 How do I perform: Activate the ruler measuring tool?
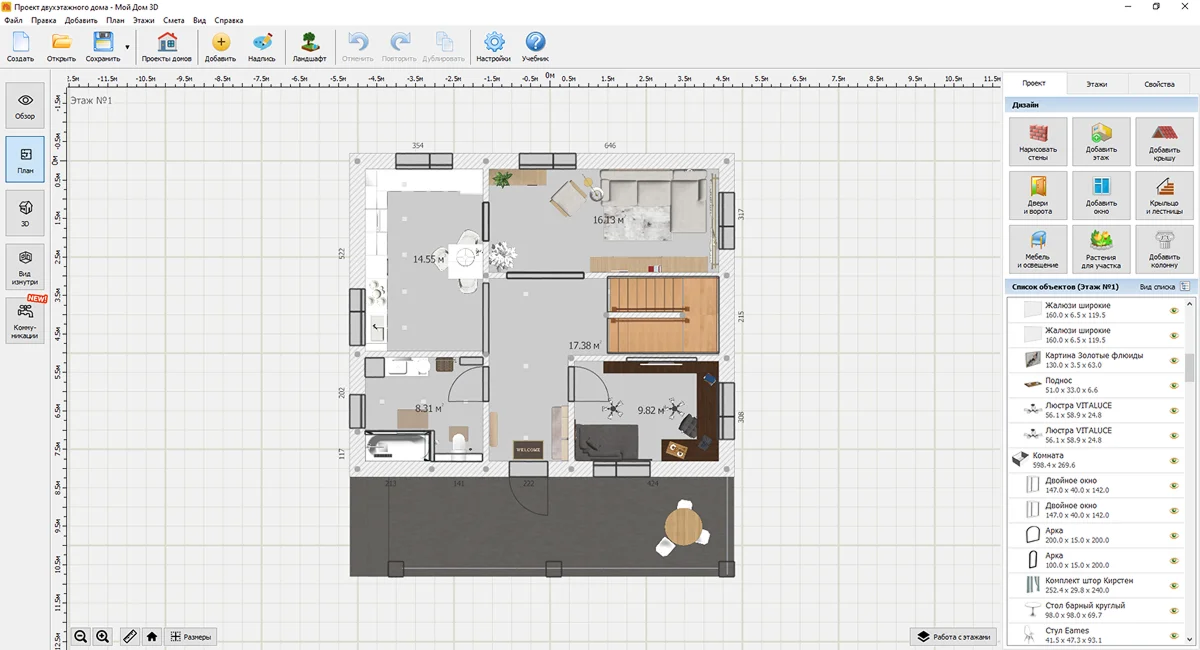coord(130,636)
